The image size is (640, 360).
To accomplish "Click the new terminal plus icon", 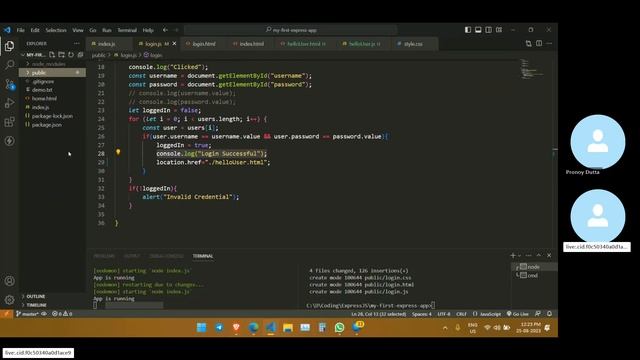I will click(513, 256).
